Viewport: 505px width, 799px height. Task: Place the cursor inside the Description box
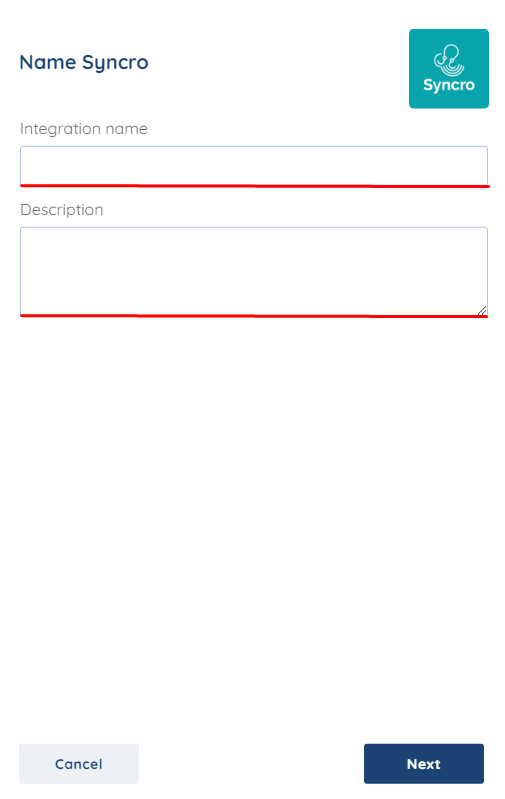[254, 271]
